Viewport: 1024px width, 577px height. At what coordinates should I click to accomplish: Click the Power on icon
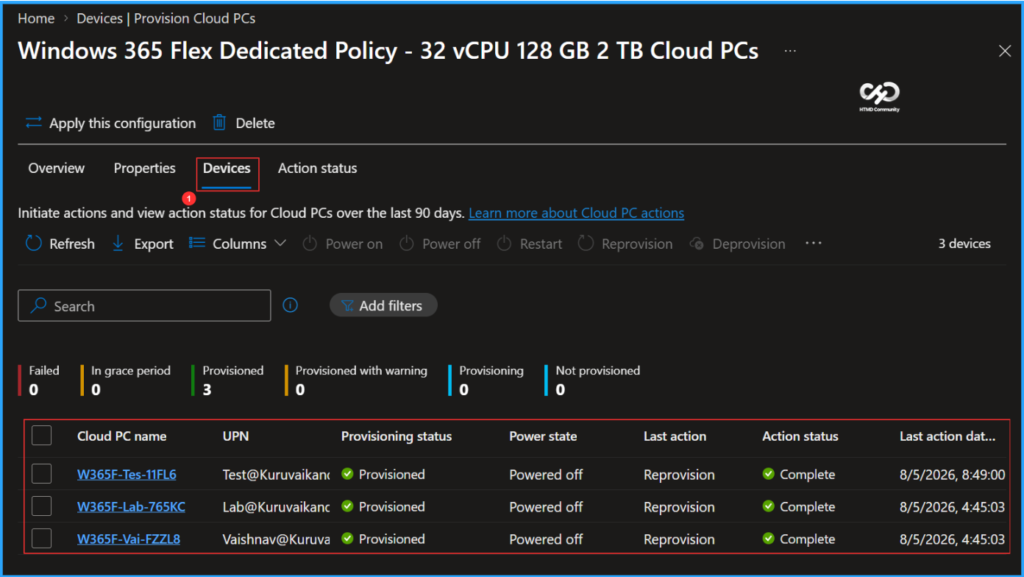(x=310, y=243)
